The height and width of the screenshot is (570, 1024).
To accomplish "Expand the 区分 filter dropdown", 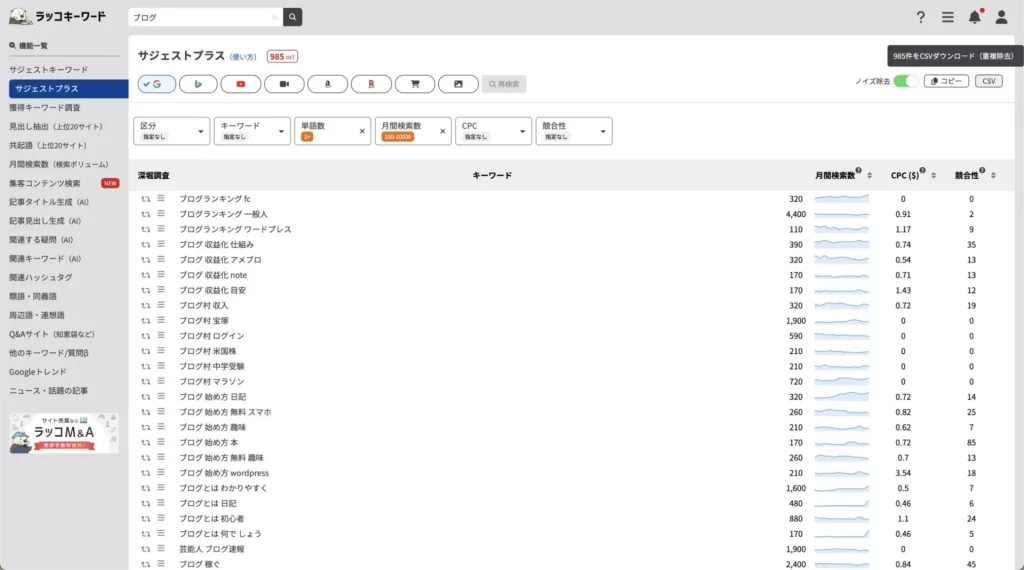I will 171,131.
